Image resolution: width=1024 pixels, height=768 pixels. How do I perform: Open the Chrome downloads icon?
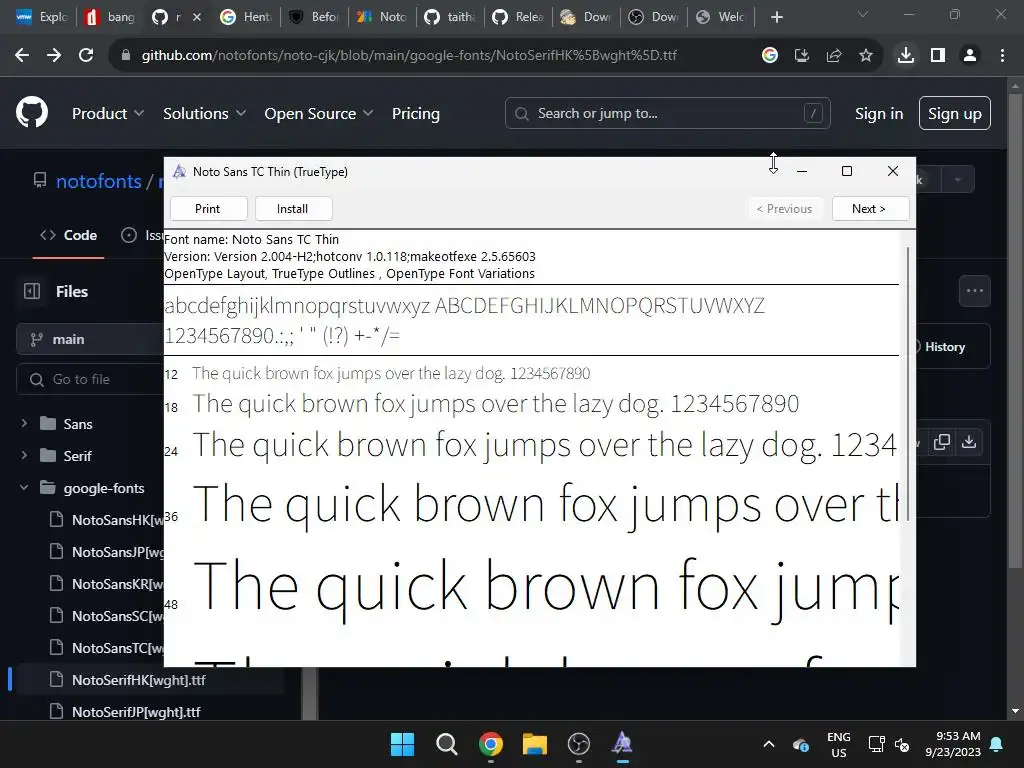(x=906, y=56)
